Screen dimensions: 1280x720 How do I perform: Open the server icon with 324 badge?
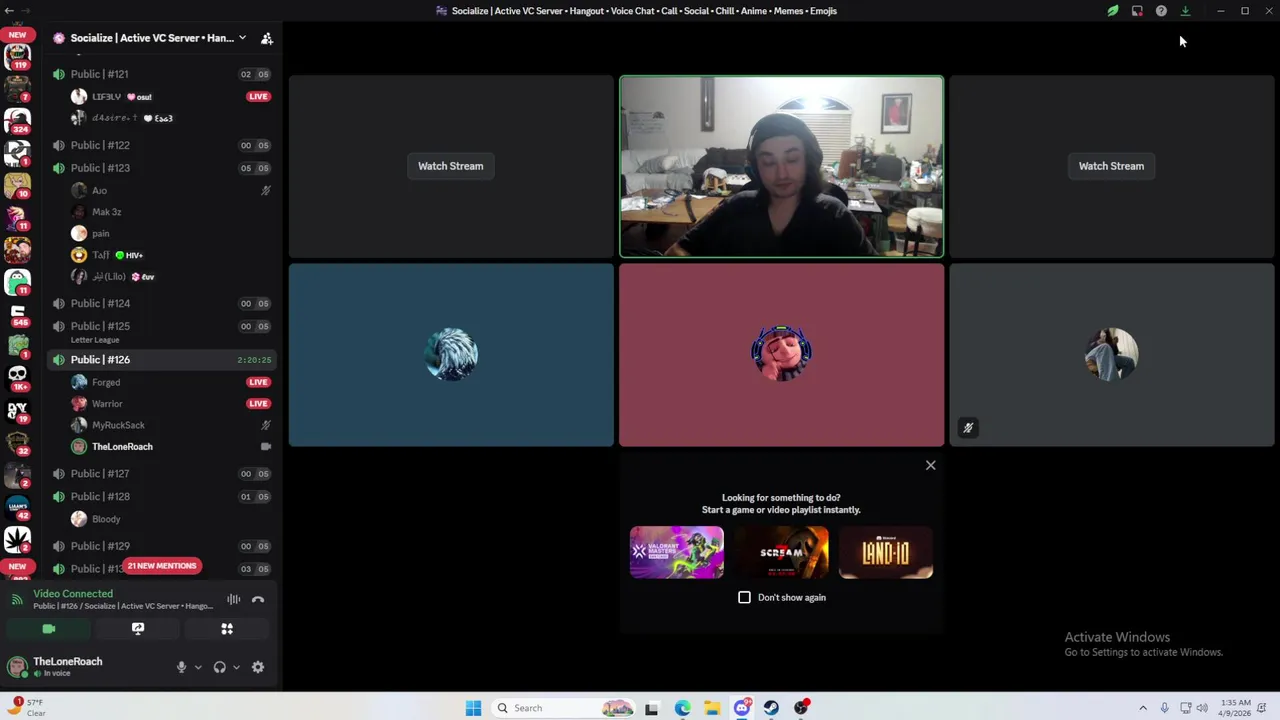click(x=17, y=121)
